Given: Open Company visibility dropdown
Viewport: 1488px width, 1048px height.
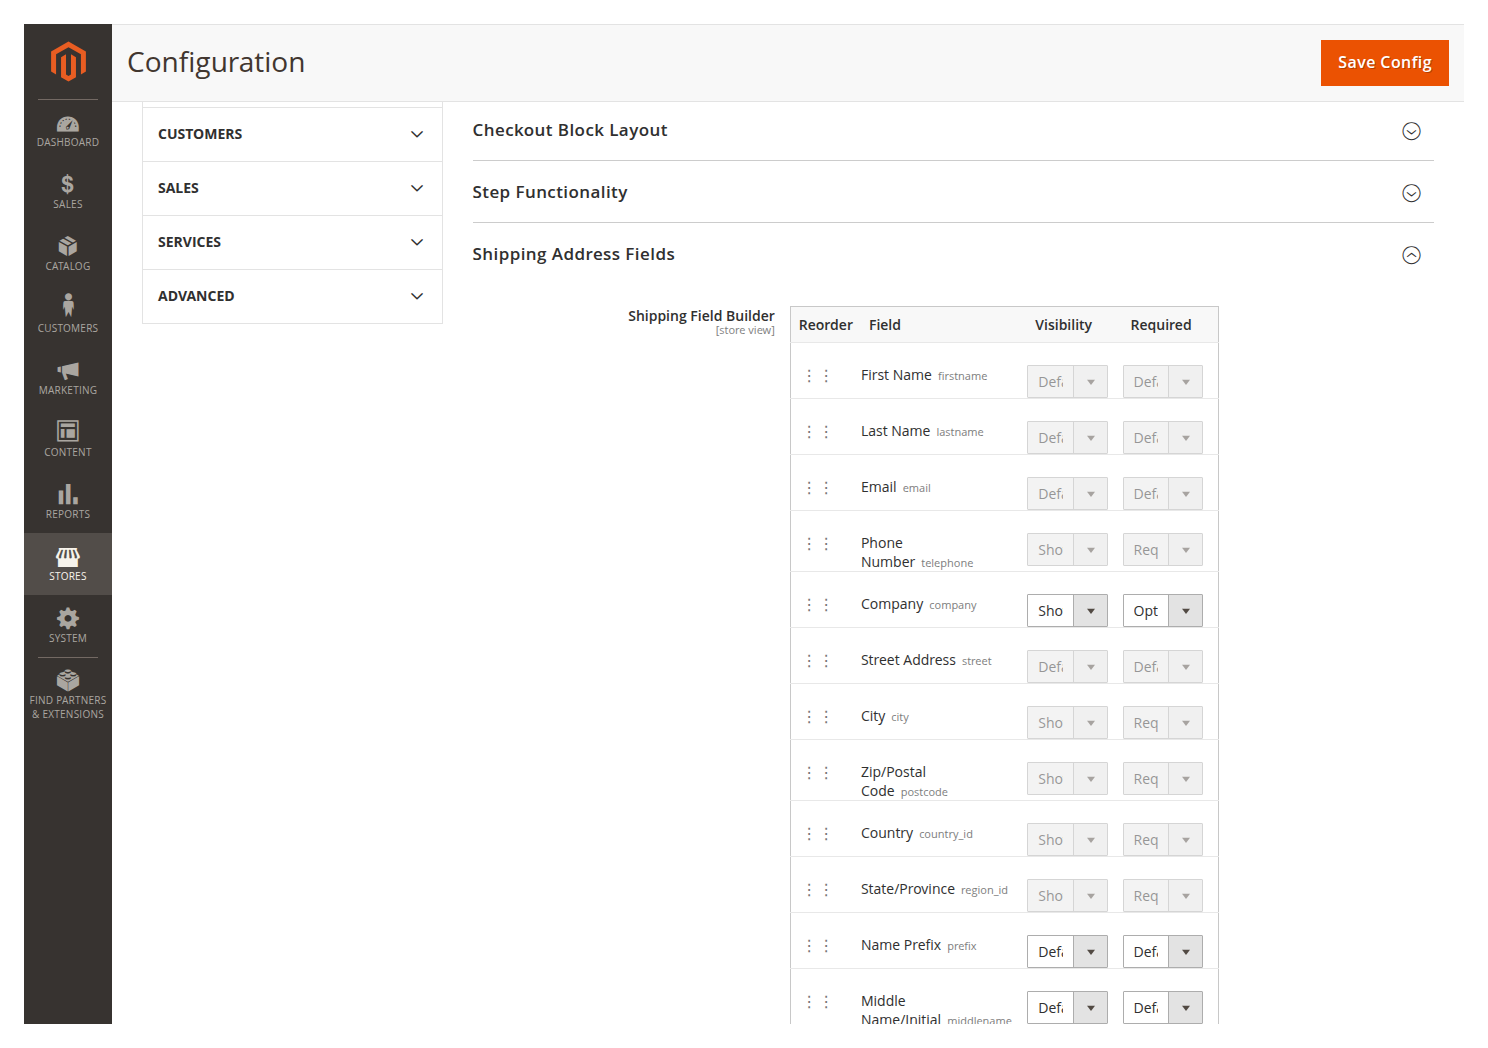Looking at the screenshot, I should coord(1067,611).
